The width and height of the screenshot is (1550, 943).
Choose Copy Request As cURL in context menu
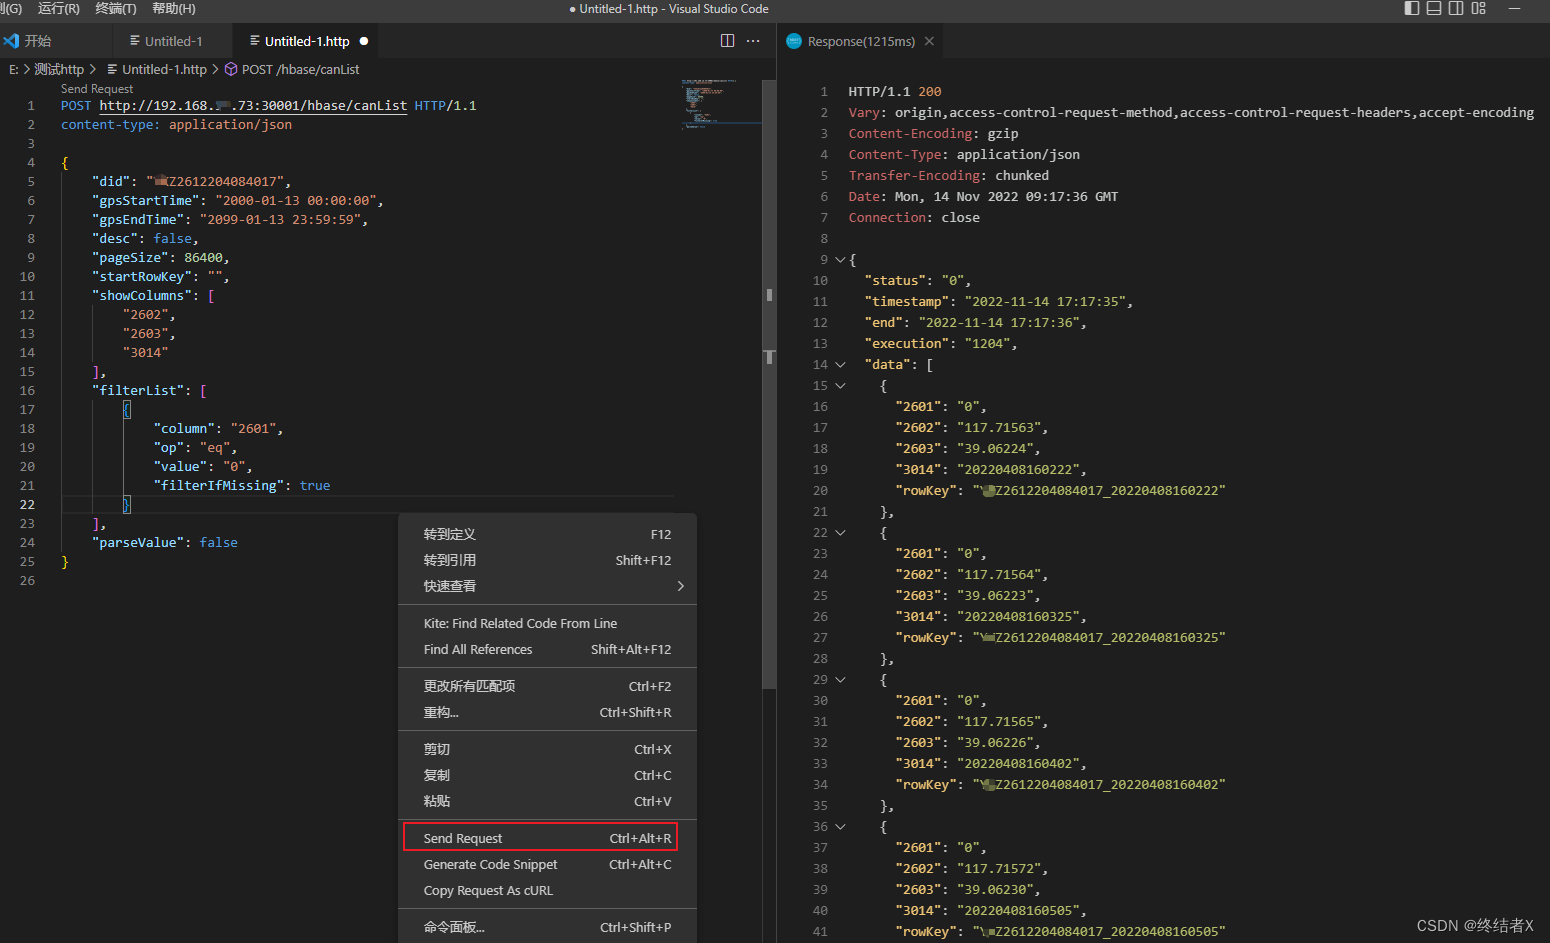point(488,890)
